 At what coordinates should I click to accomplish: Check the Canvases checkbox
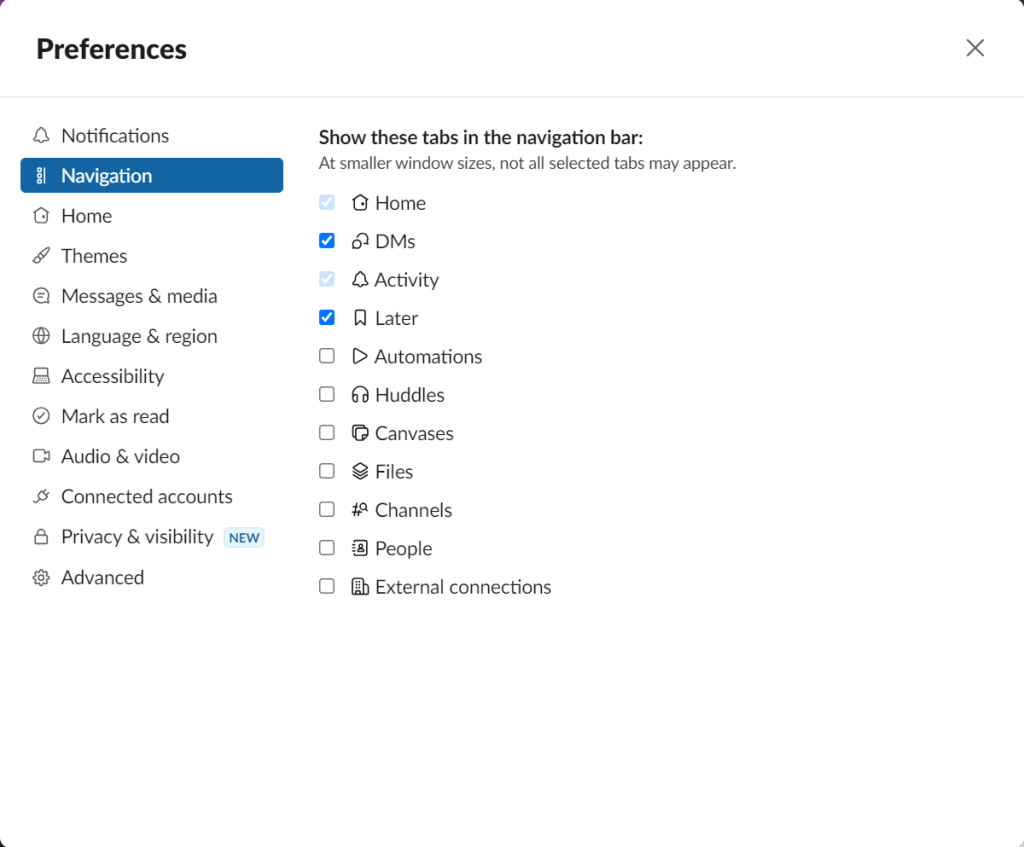[x=327, y=433]
